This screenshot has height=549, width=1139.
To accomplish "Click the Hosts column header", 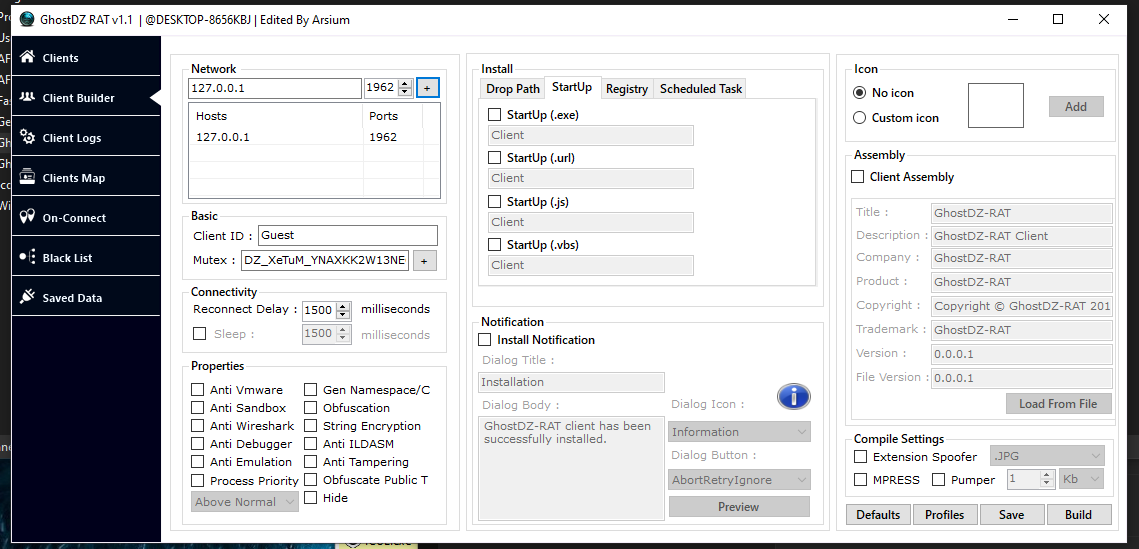I will [276, 116].
